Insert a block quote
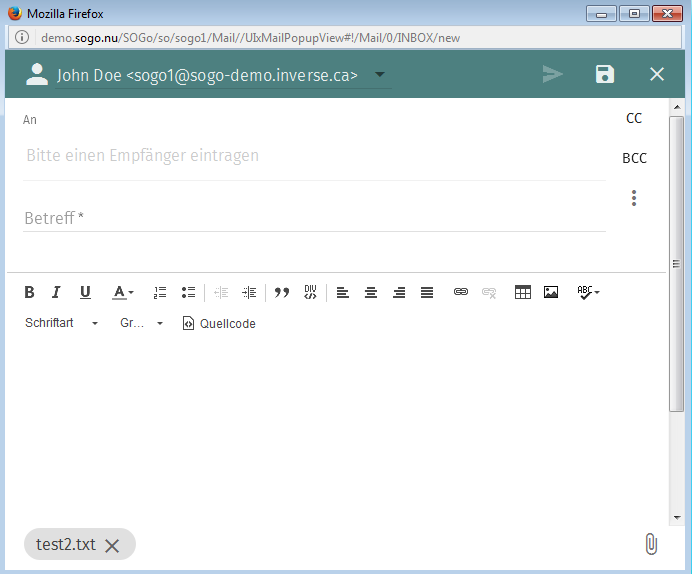692x574 pixels. pos(282,292)
